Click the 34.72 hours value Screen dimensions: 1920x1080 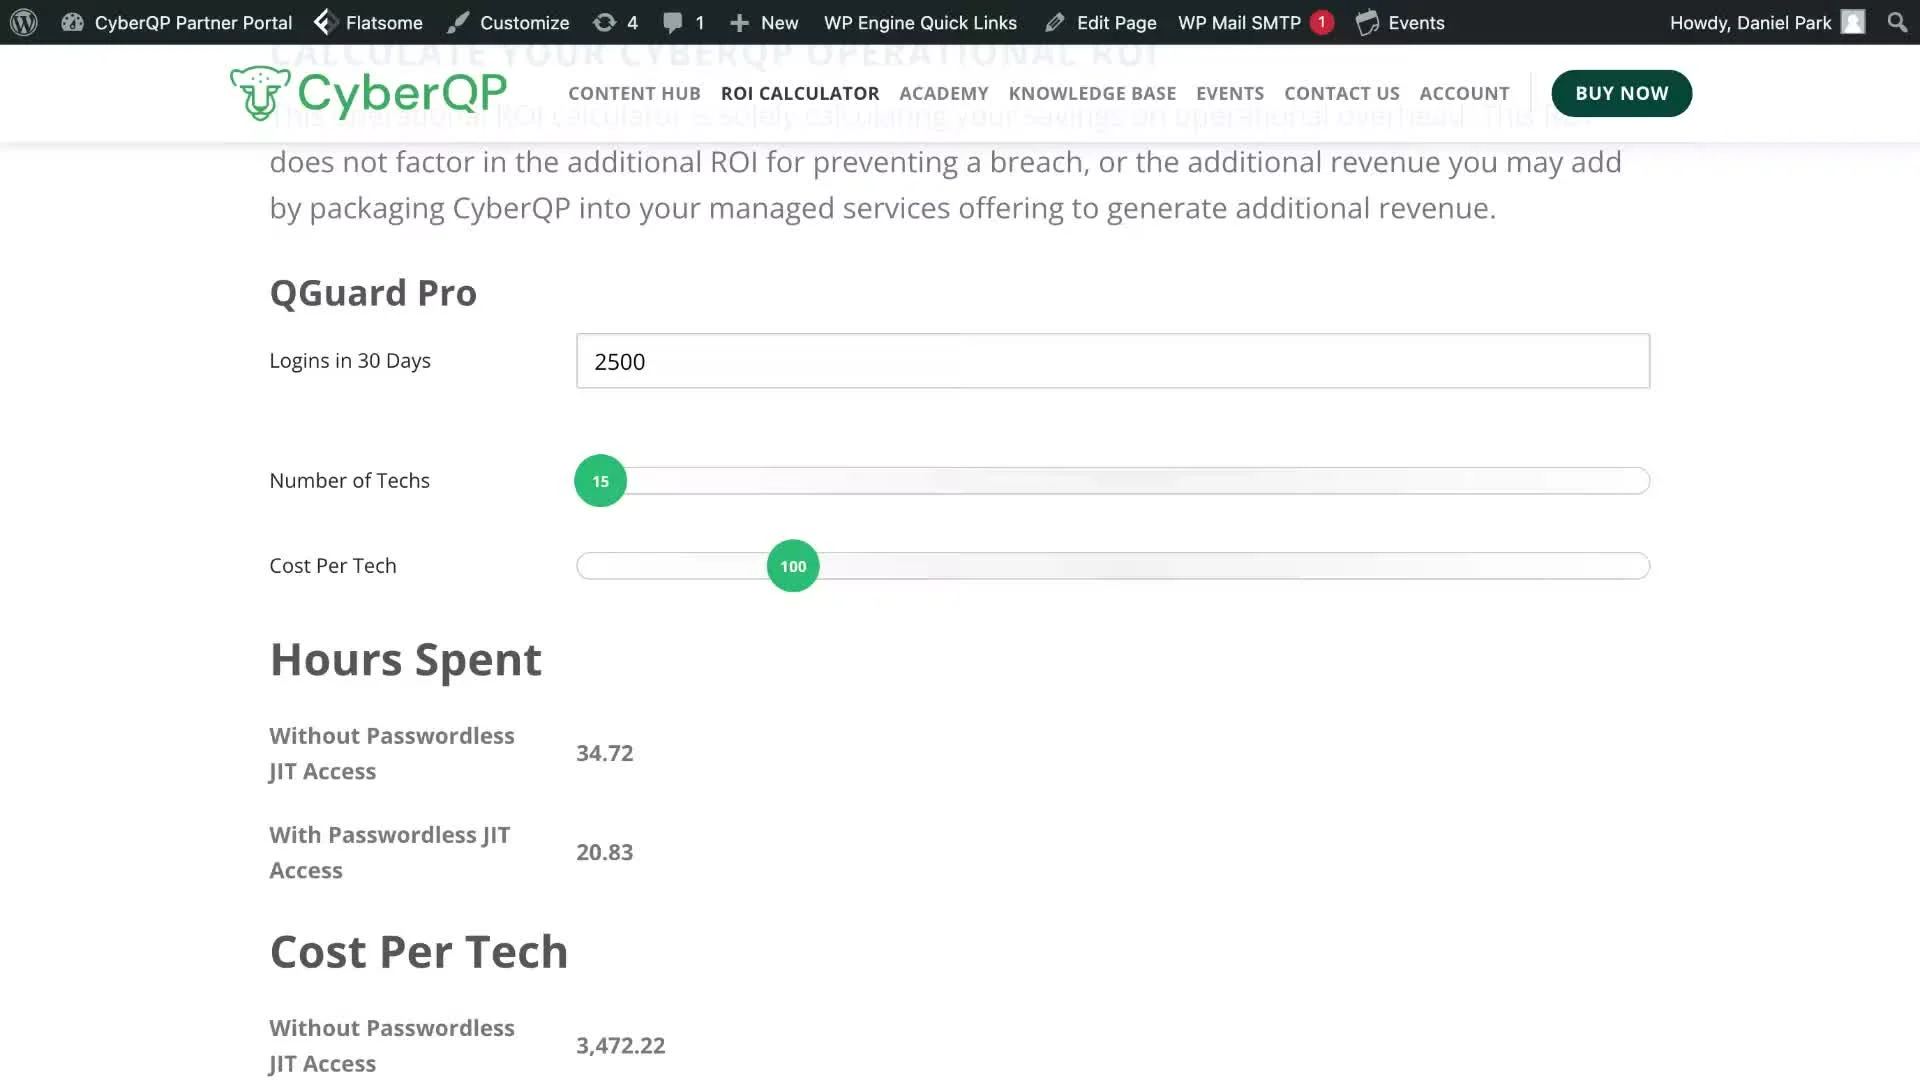[604, 753]
